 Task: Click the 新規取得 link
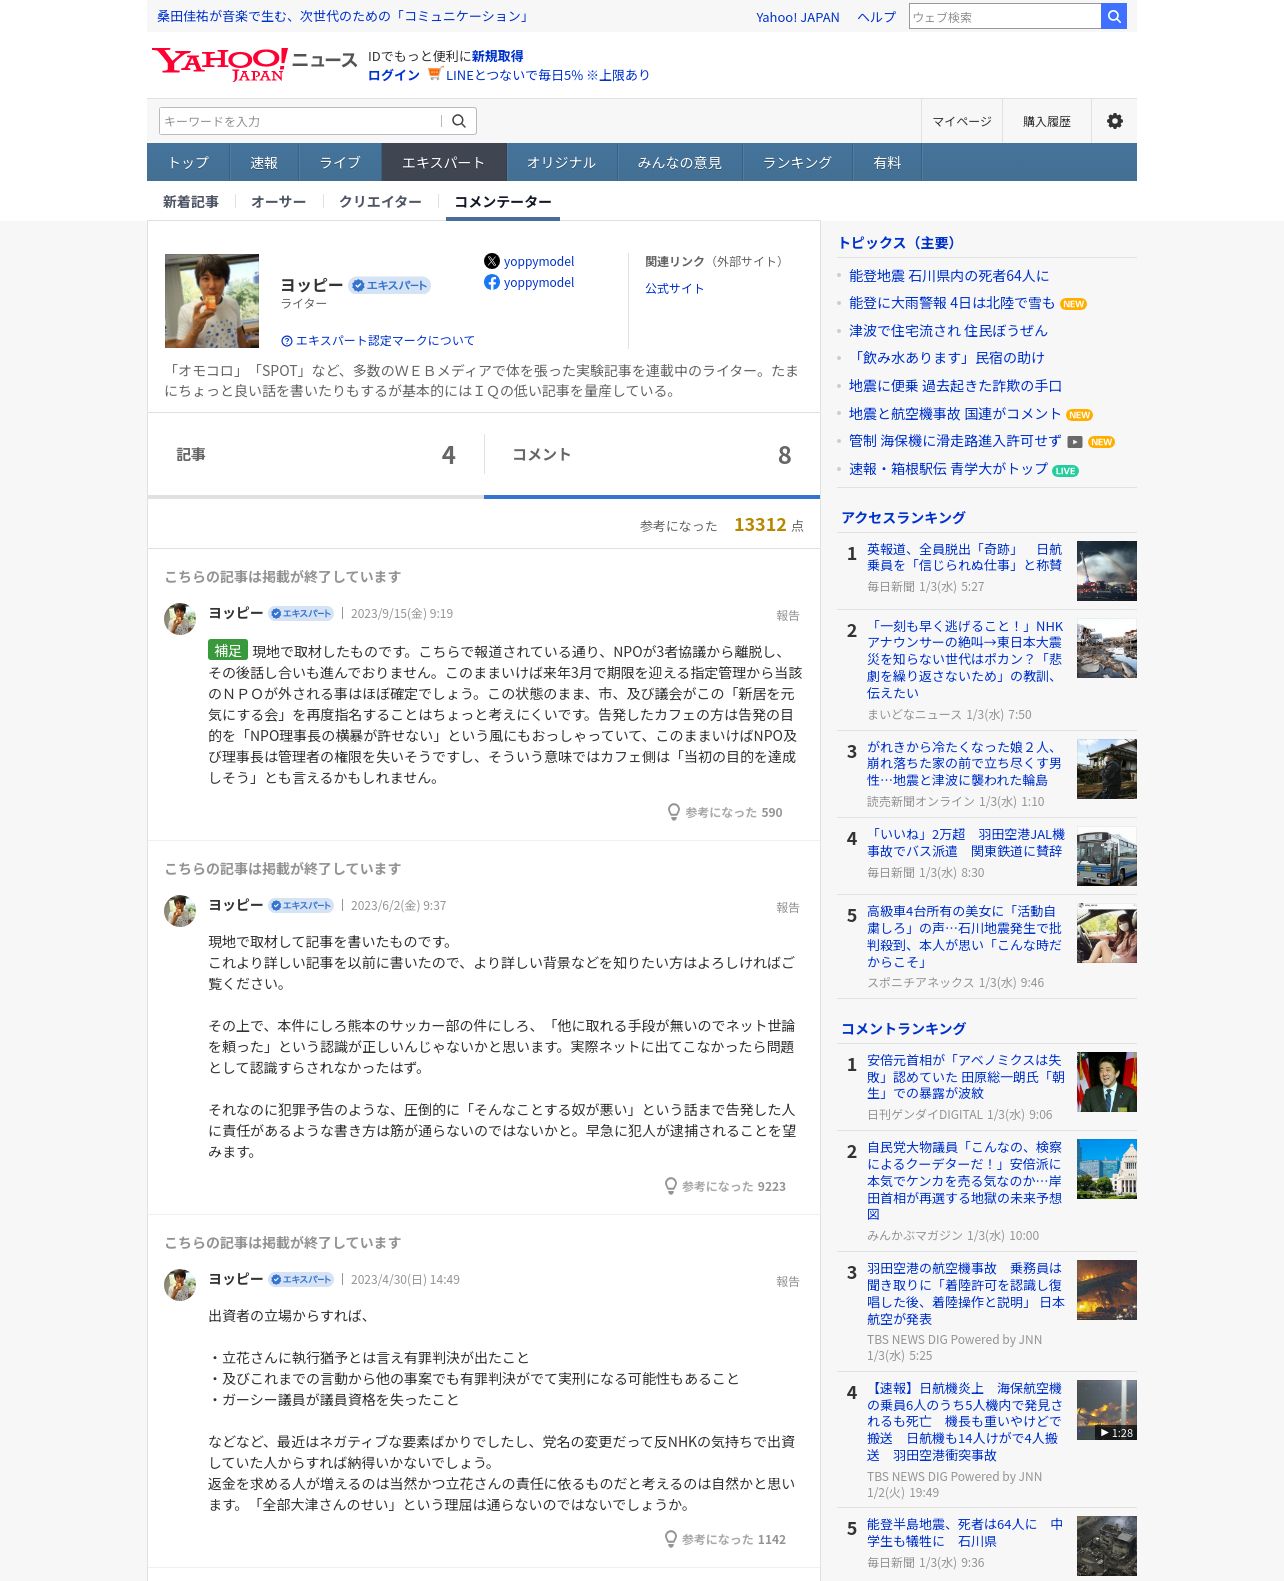tap(498, 56)
